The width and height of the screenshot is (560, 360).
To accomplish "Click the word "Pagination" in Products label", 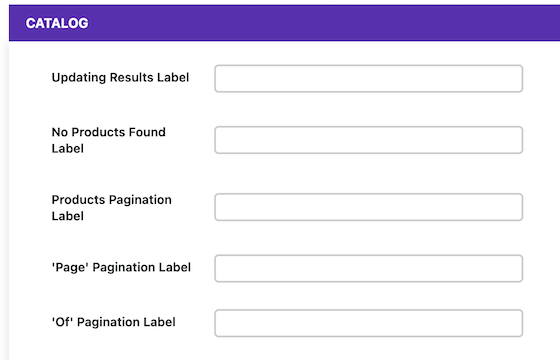I will [140, 200].
